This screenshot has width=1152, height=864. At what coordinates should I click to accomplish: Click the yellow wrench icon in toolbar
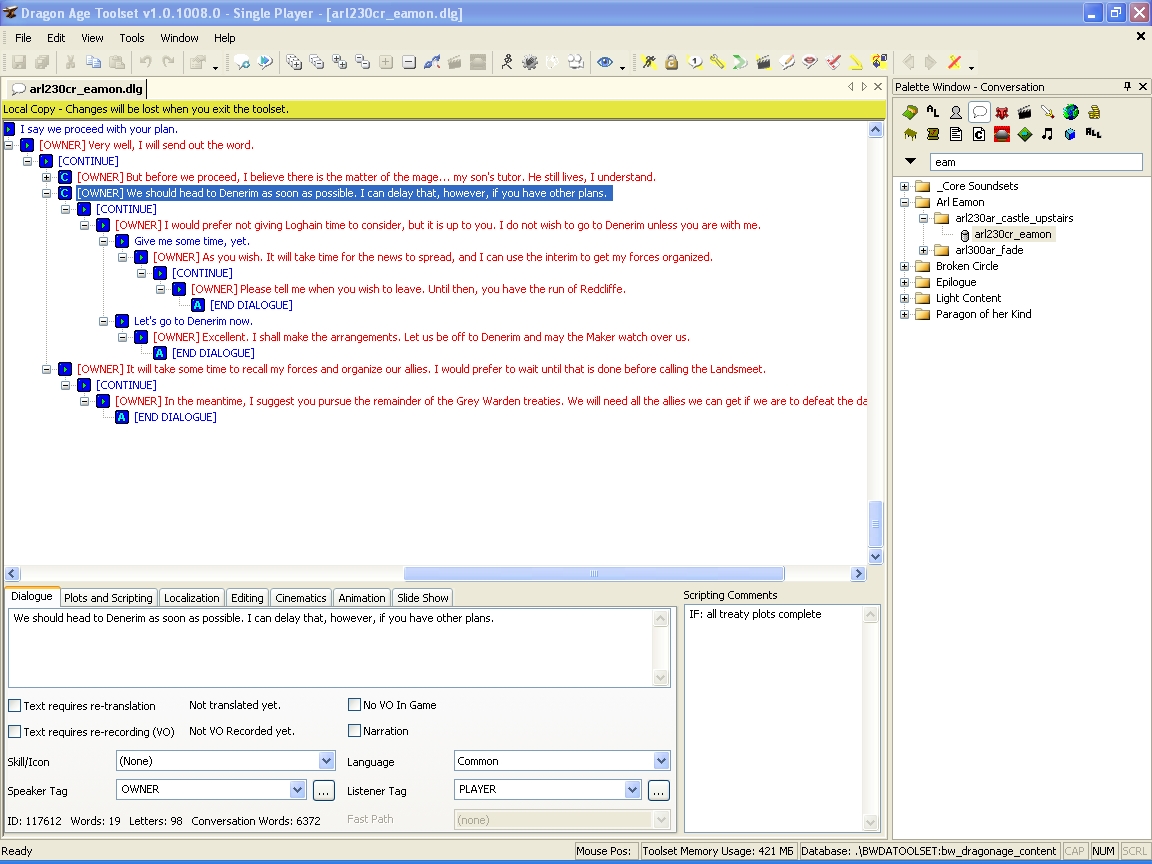click(717, 62)
